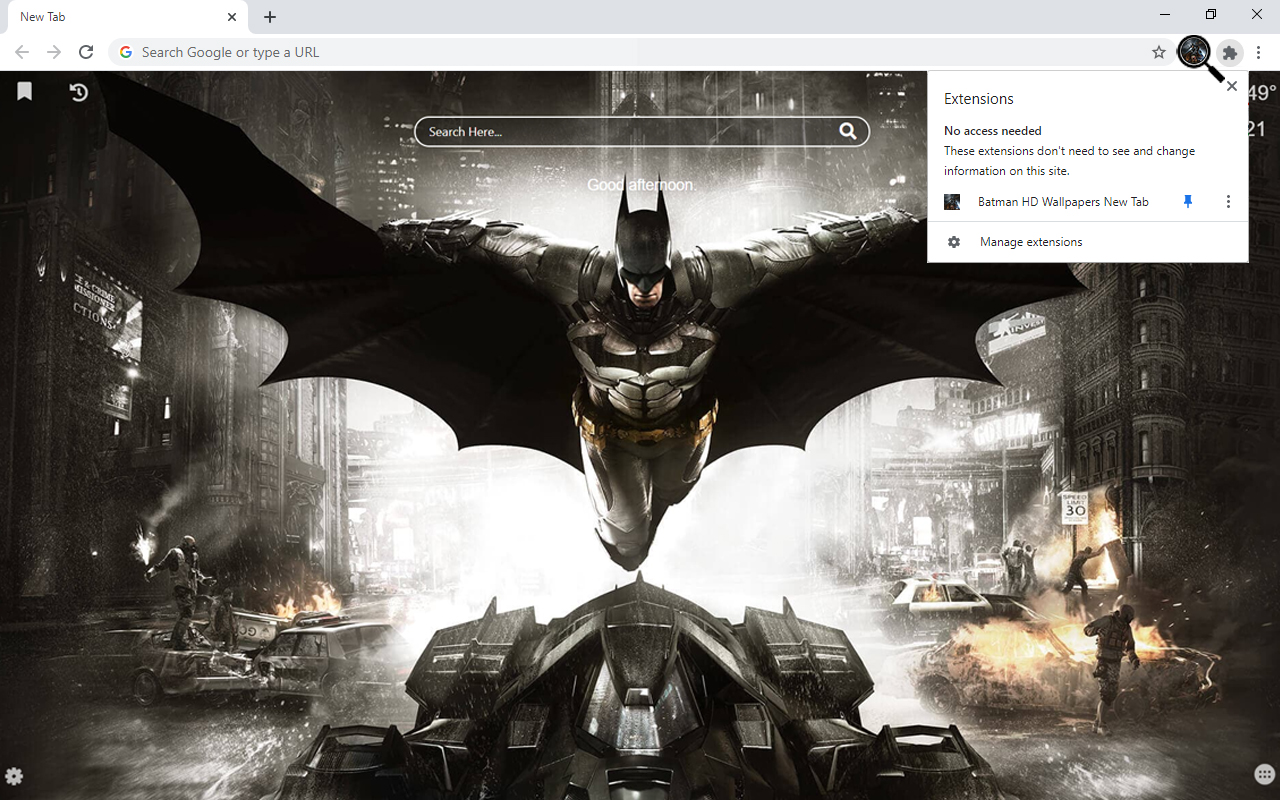Open Manage extensions
This screenshot has width=1280, height=800.
pos(1088,242)
